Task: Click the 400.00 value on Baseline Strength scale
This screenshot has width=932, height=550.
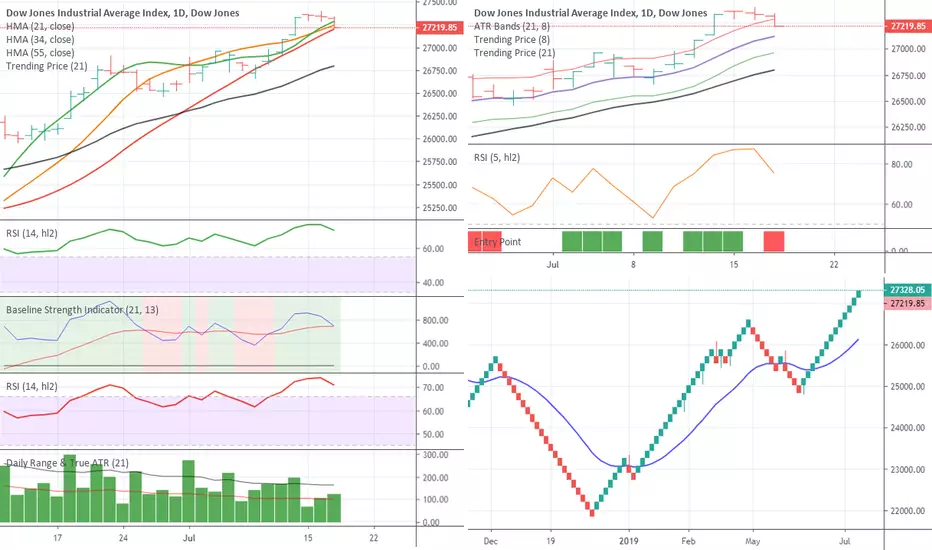Action: click(436, 343)
